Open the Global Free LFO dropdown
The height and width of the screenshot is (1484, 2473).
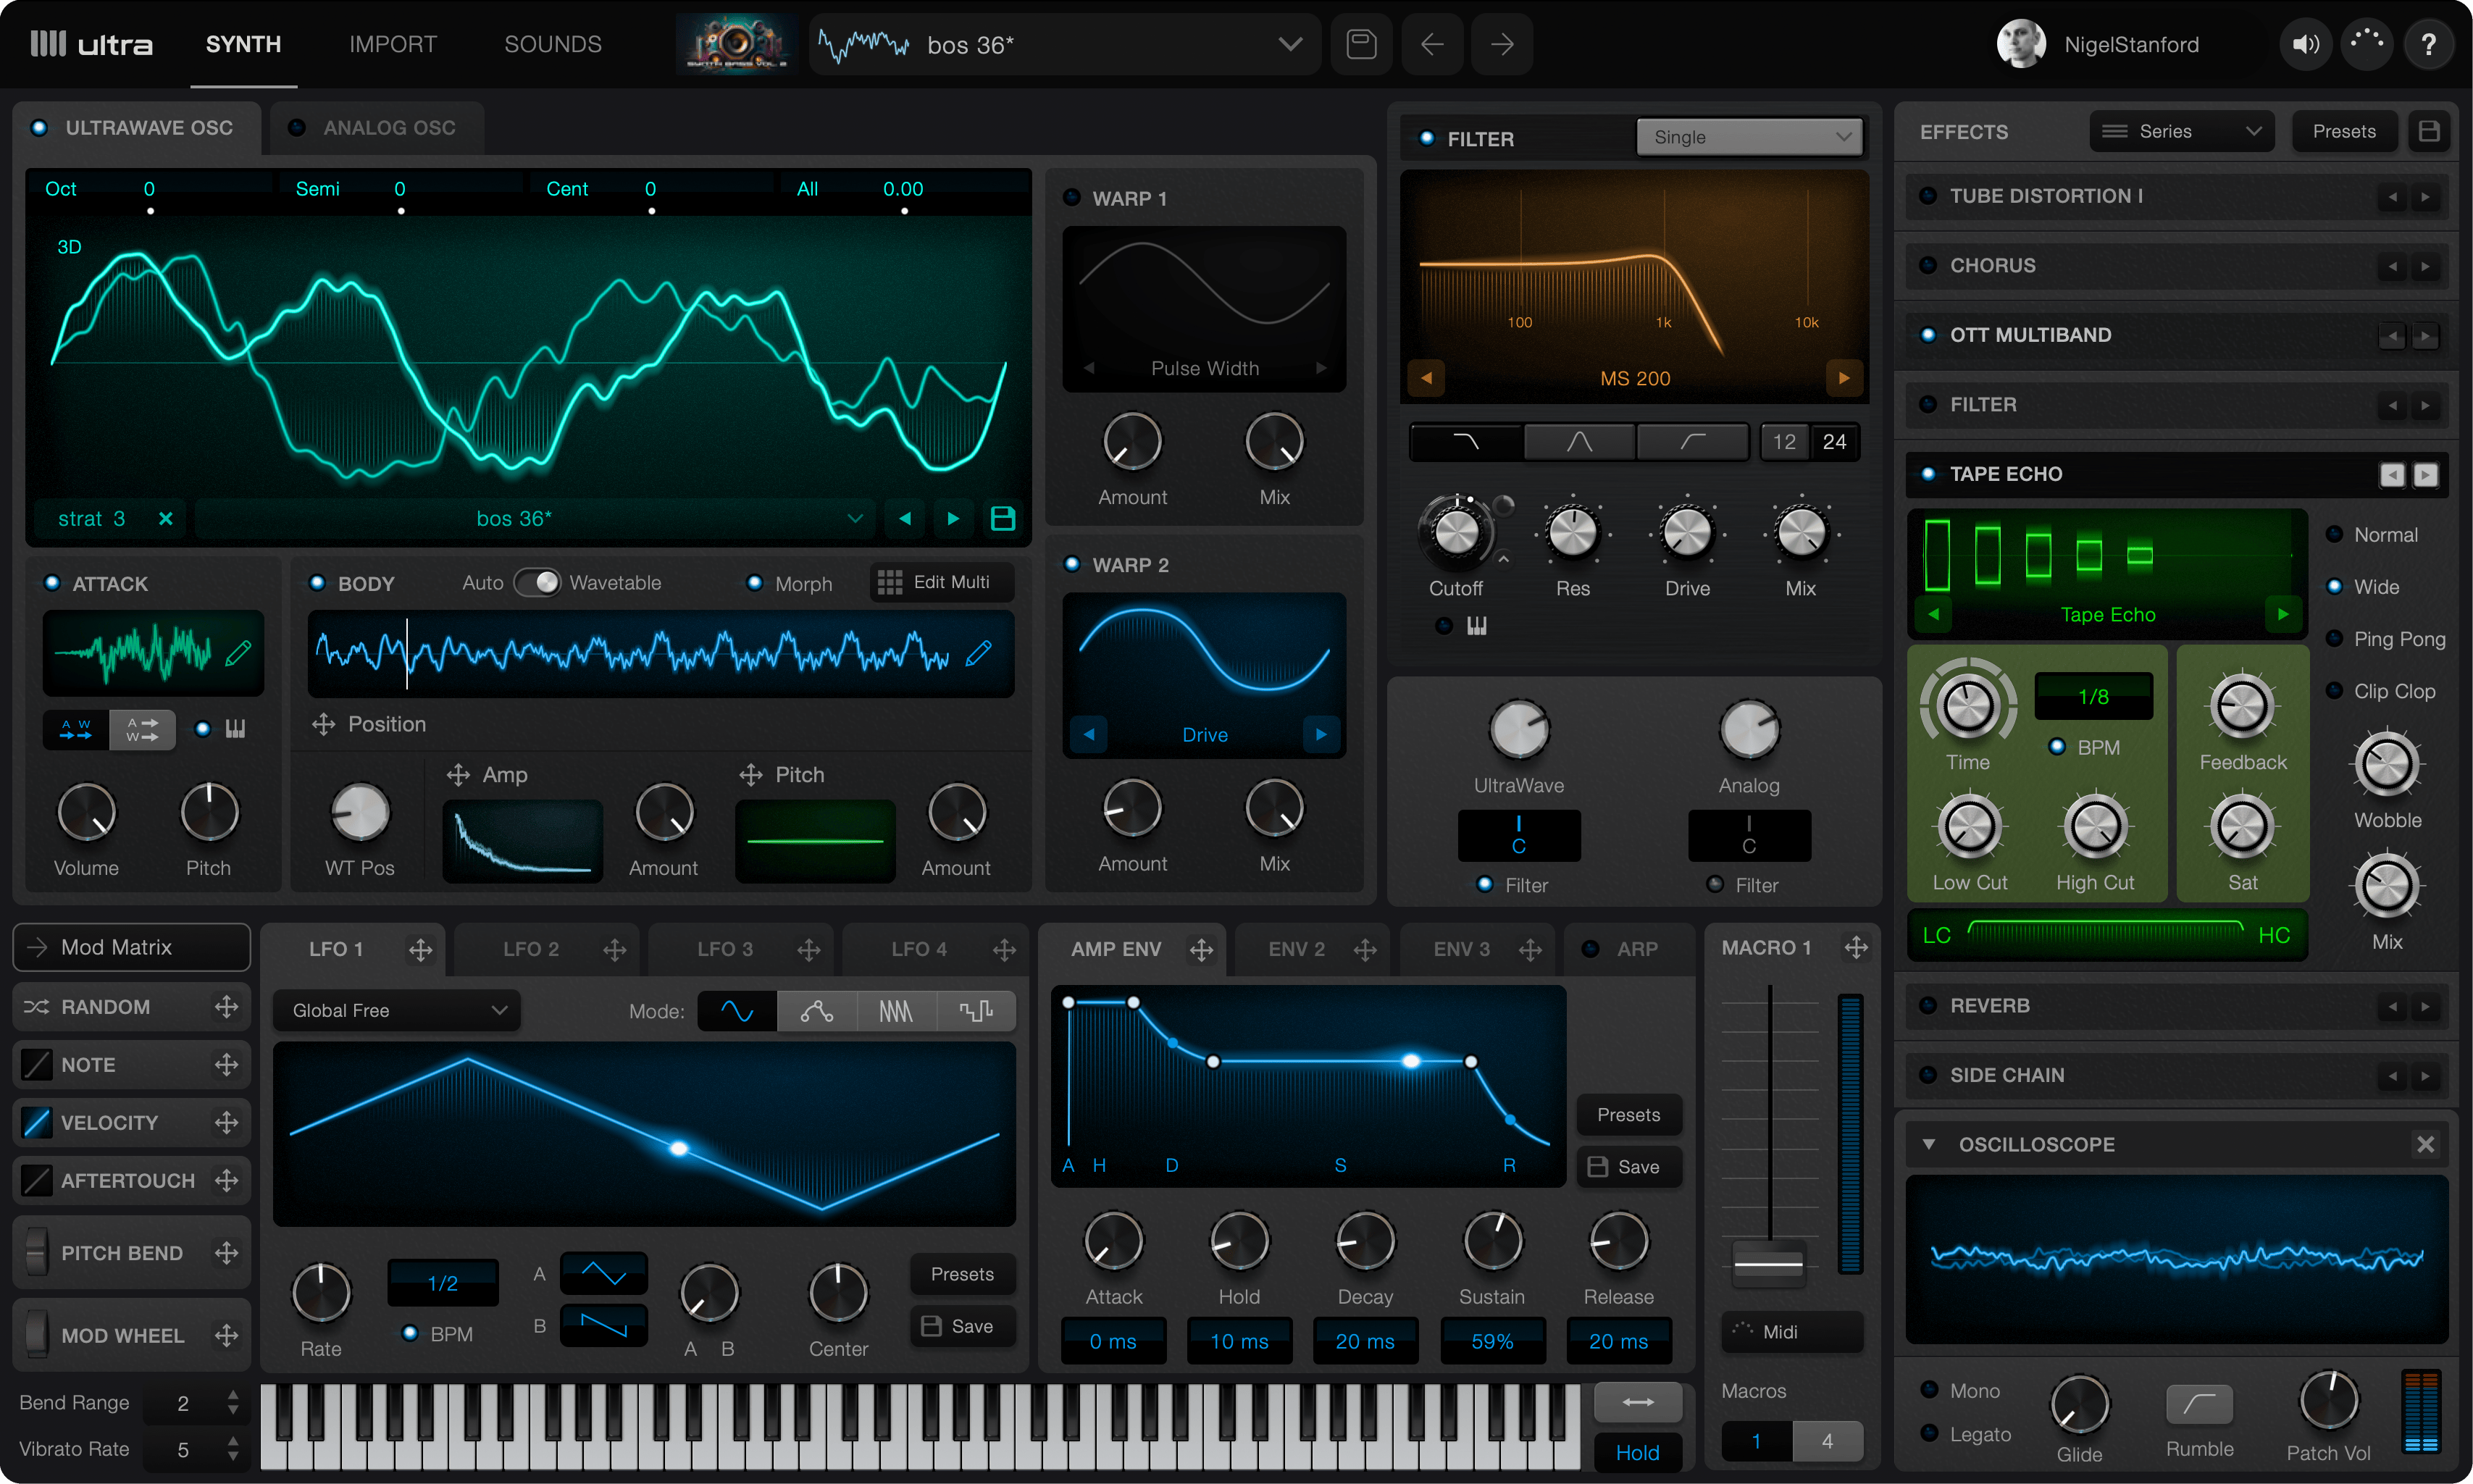[398, 1011]
